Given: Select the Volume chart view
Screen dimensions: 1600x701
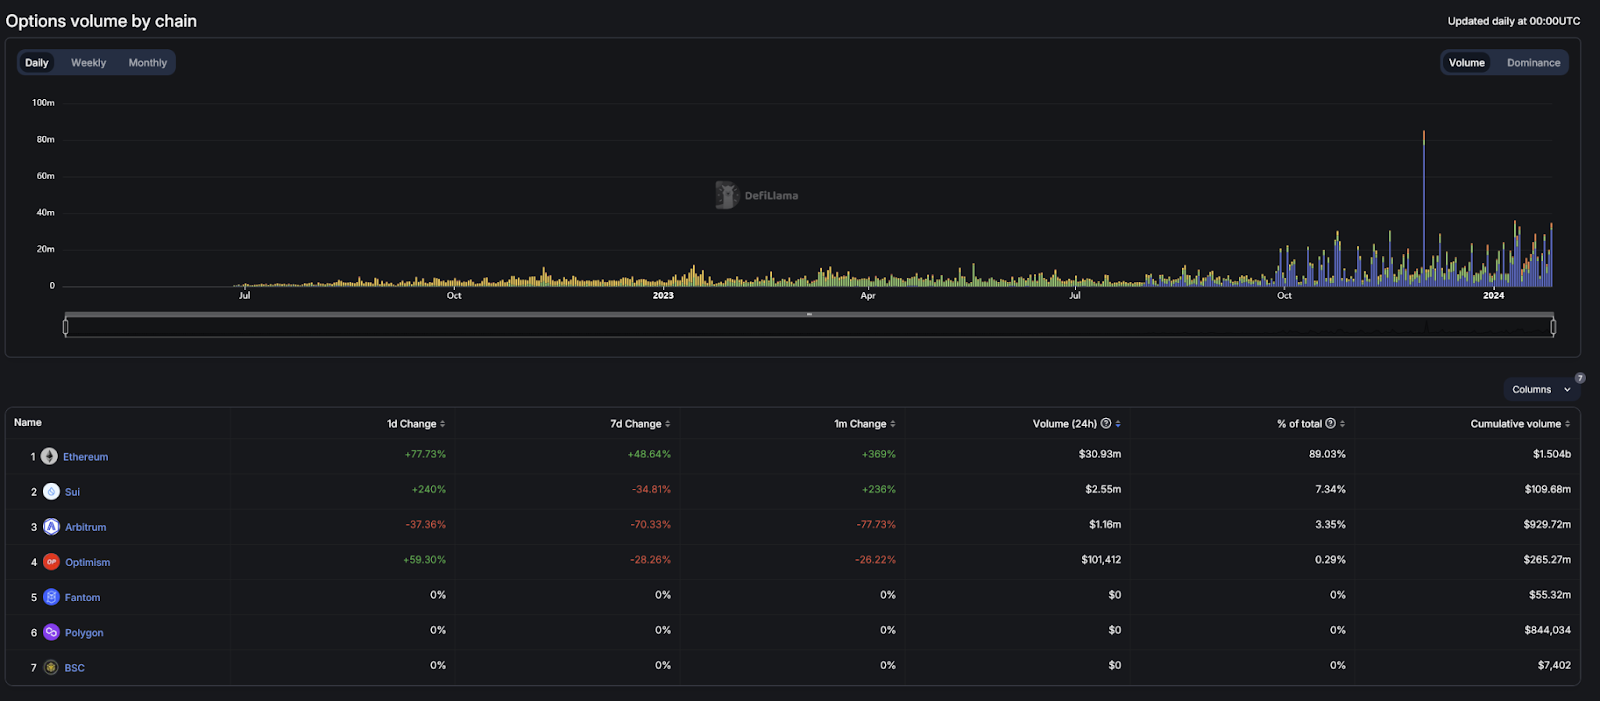Looking at the screenshot, I should point(1467,62).
